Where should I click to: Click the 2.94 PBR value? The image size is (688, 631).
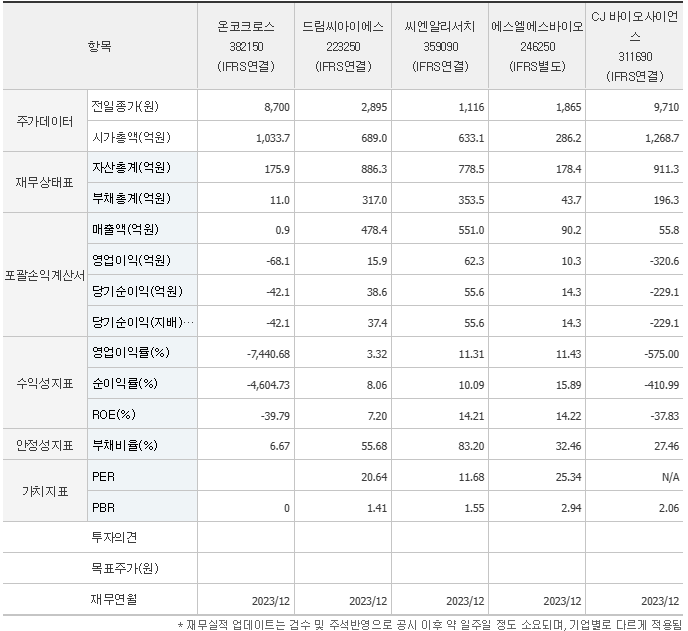coord(571,508)
